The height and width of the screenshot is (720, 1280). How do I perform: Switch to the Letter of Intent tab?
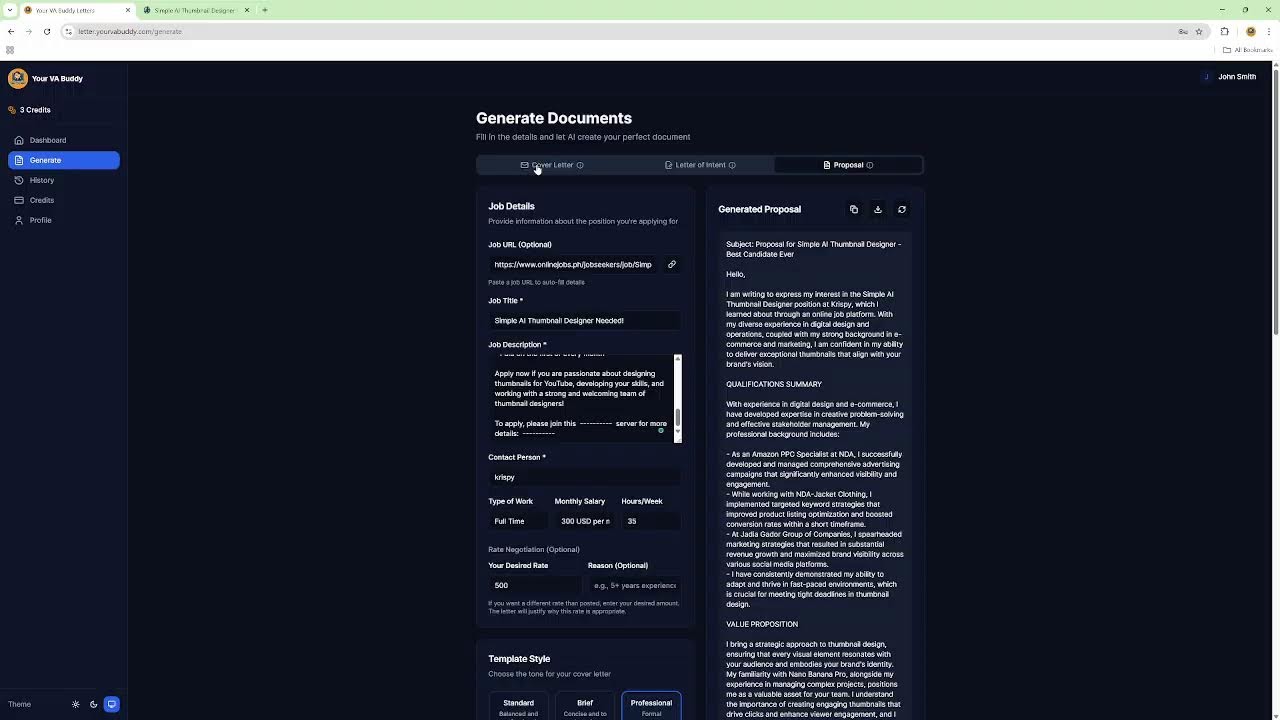point(699,165)
